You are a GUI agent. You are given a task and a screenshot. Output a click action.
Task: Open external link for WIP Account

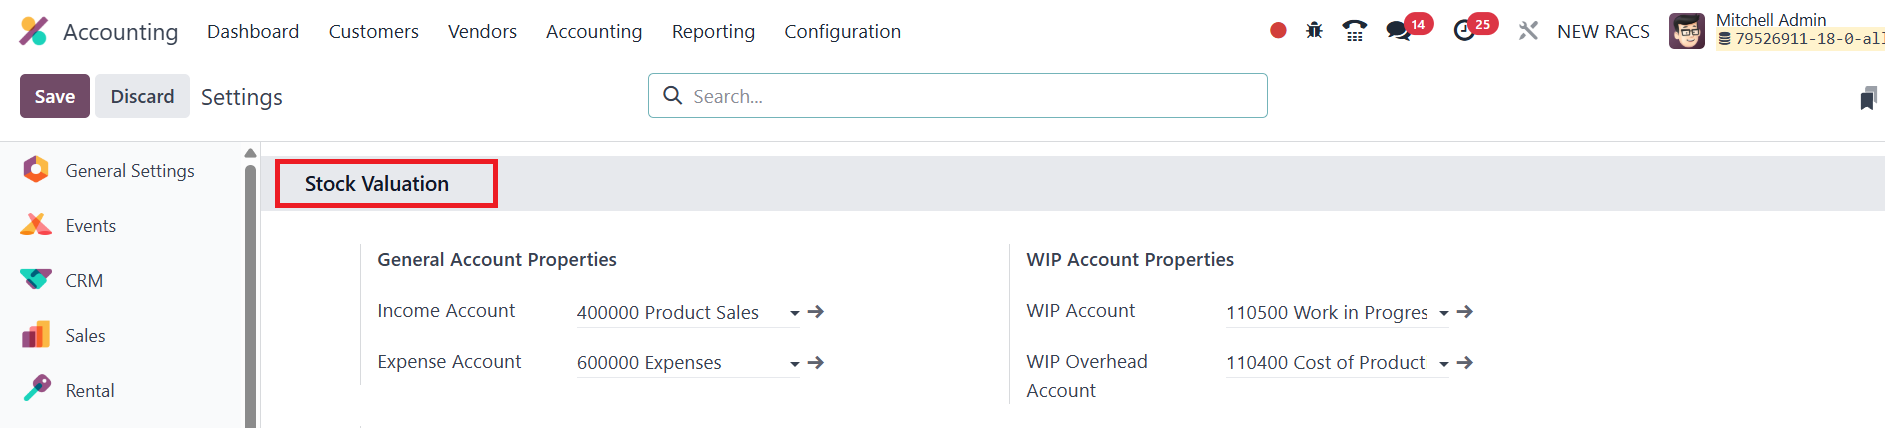click(1465, 312)
